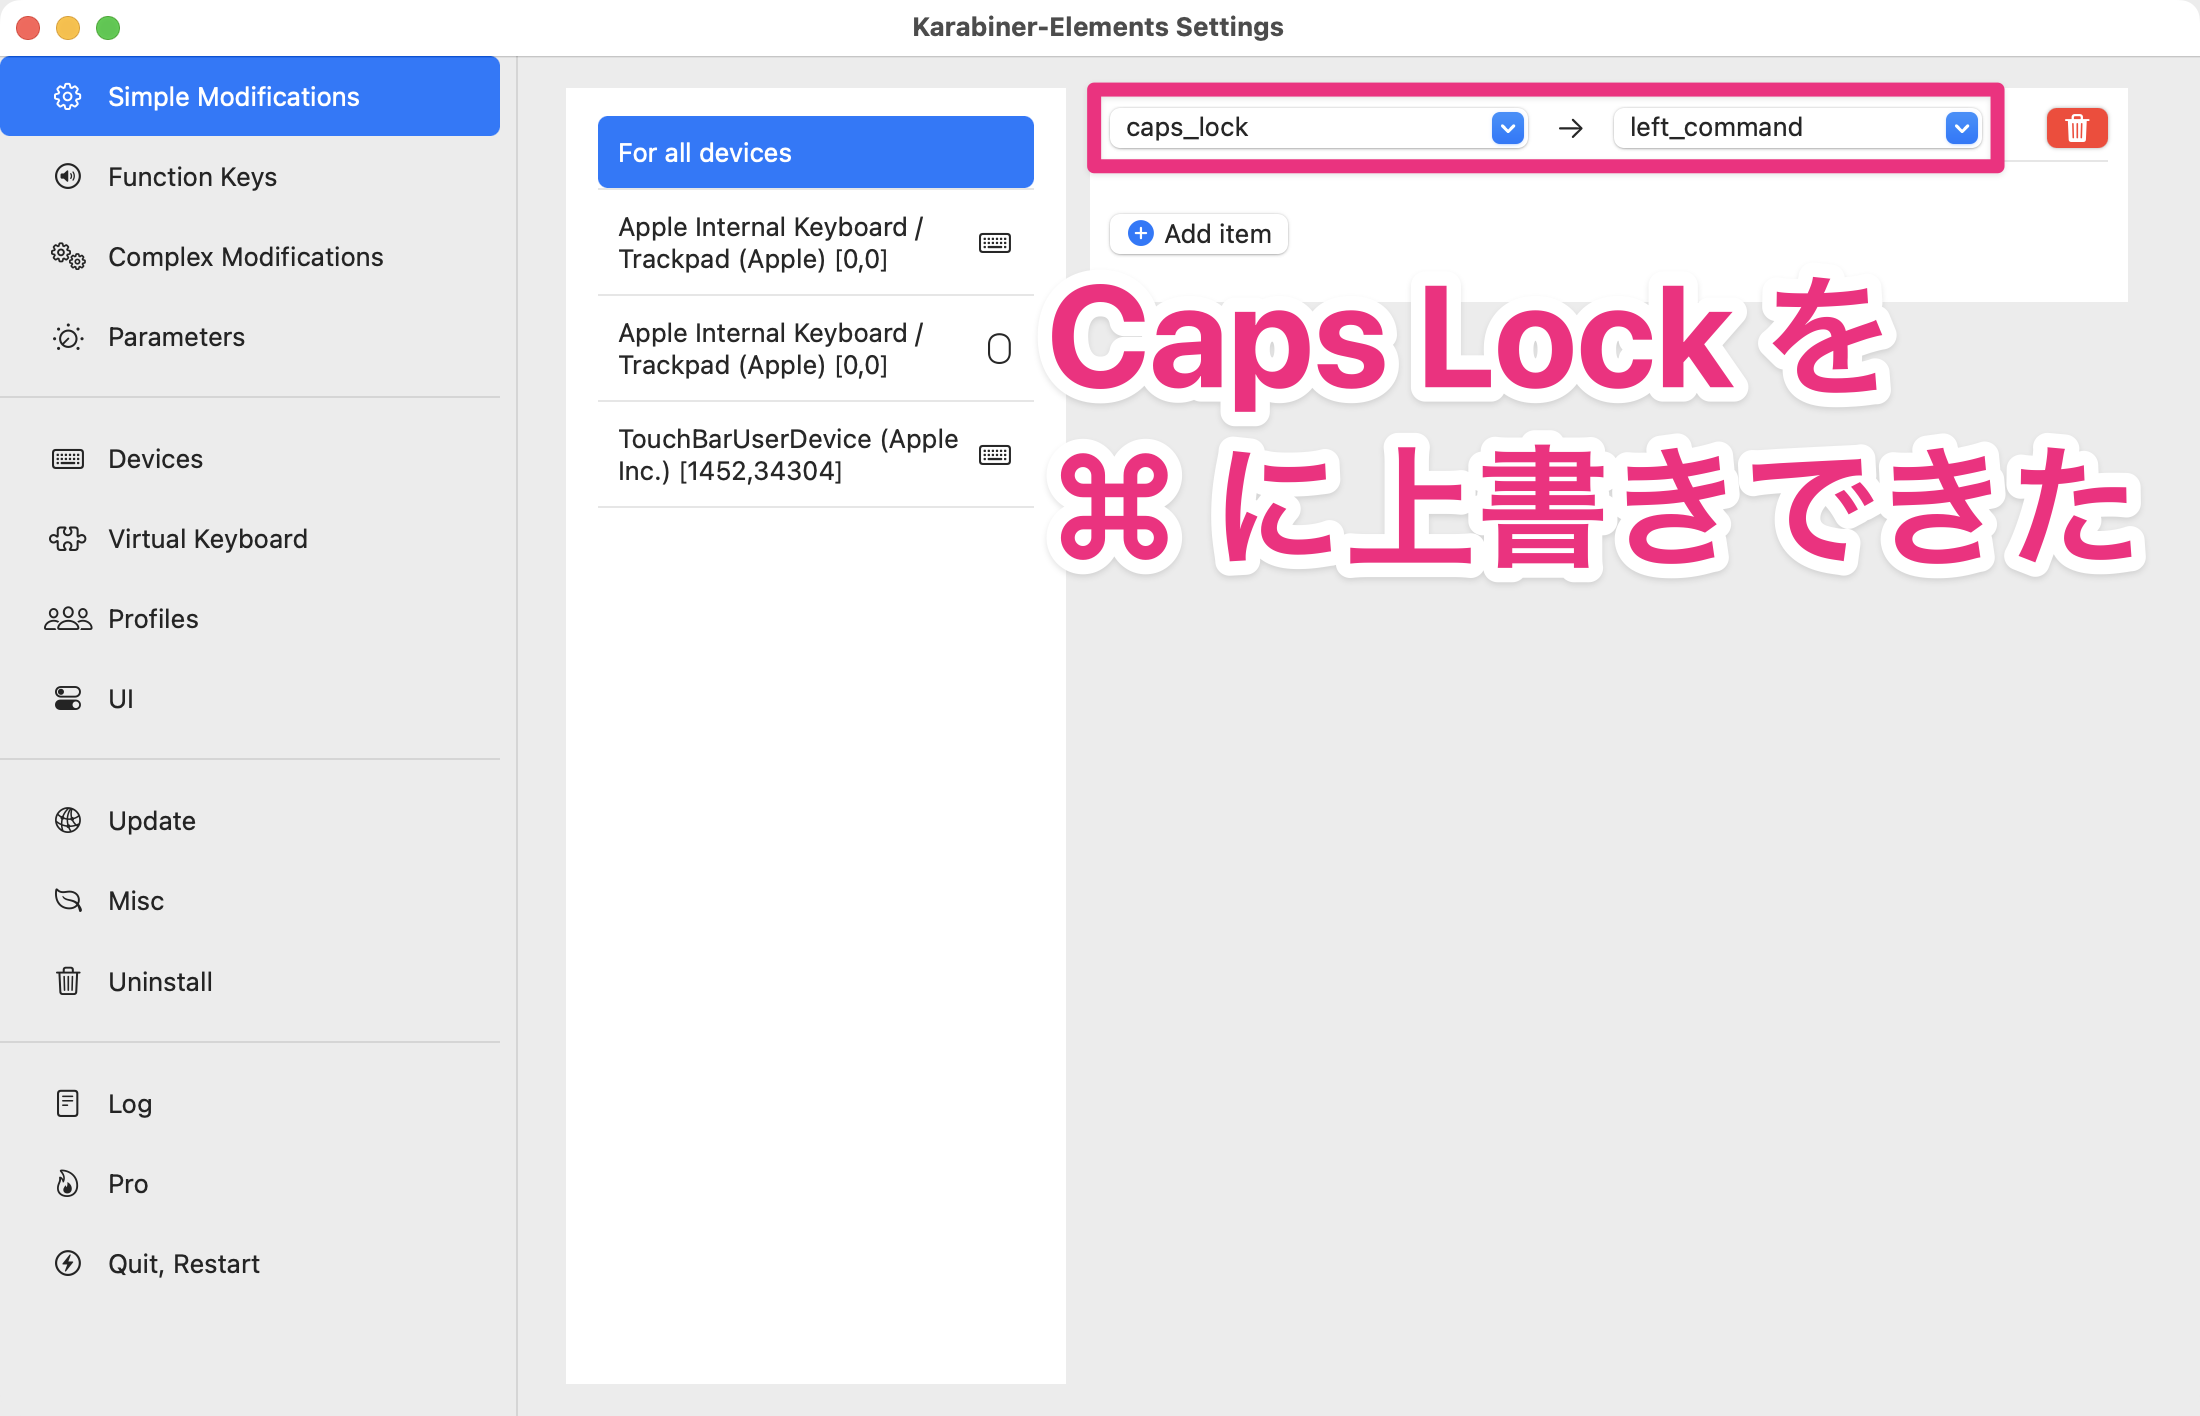The width and height of the screenshot is (2200, 1416).
Task: Open the Log section
Action: coord(130,1104)
